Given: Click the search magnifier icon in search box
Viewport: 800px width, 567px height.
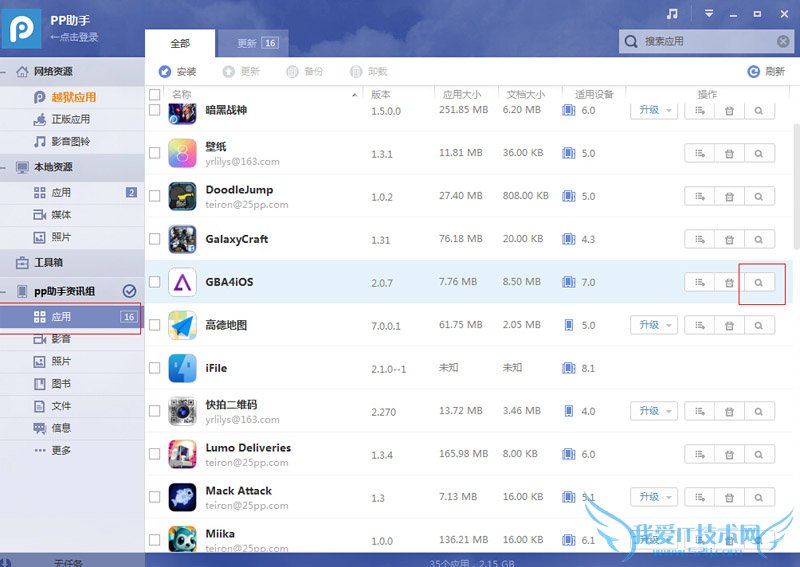Looking at the screenshot, I should tap(631, 41).
